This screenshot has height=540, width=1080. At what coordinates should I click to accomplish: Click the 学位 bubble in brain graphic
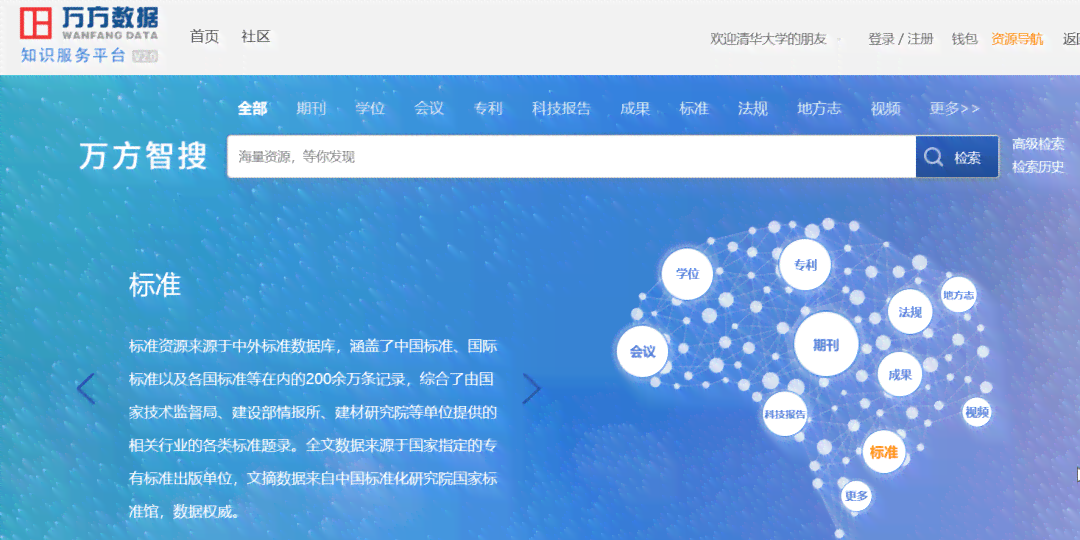(x=687, y=274)
